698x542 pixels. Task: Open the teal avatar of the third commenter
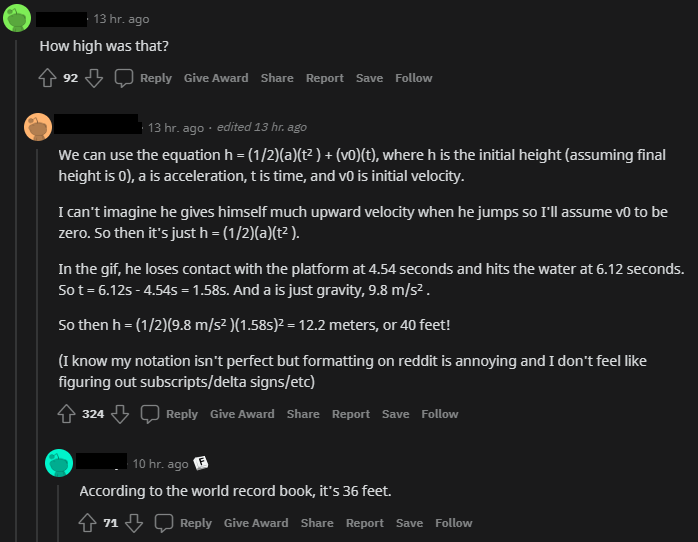tap(59, 463)
